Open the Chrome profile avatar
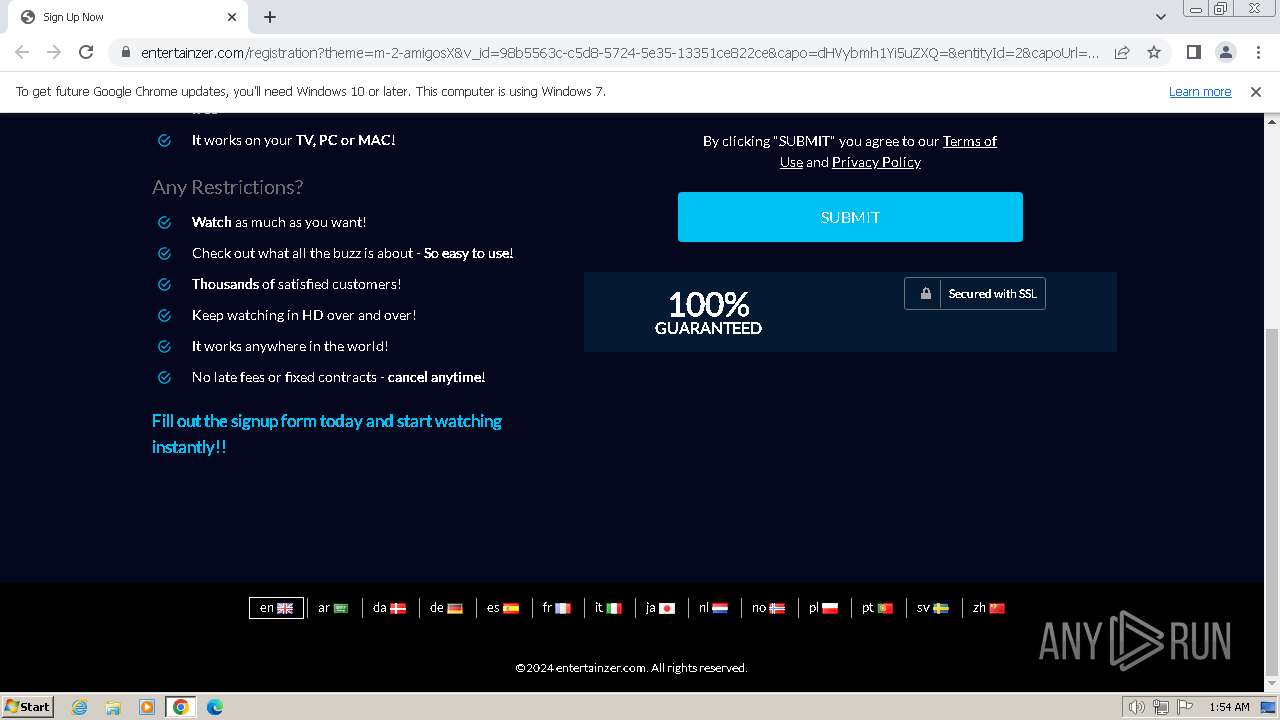 point(1225,52)
